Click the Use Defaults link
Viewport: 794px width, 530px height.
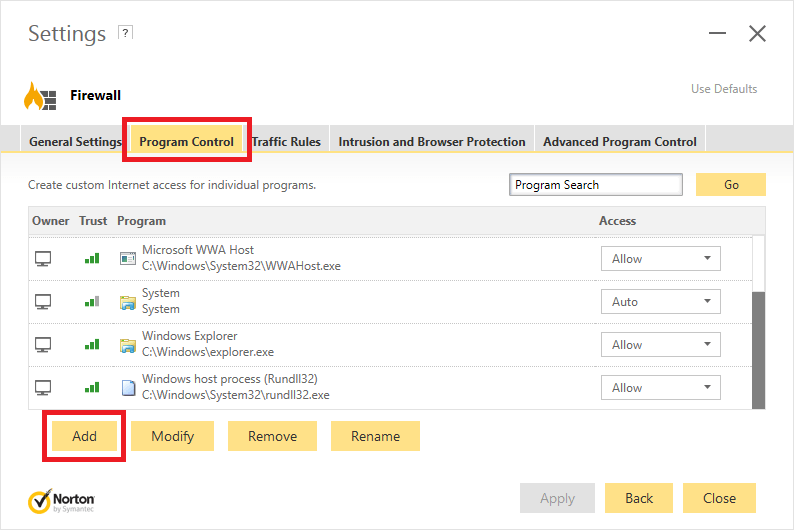click(724, 89)
